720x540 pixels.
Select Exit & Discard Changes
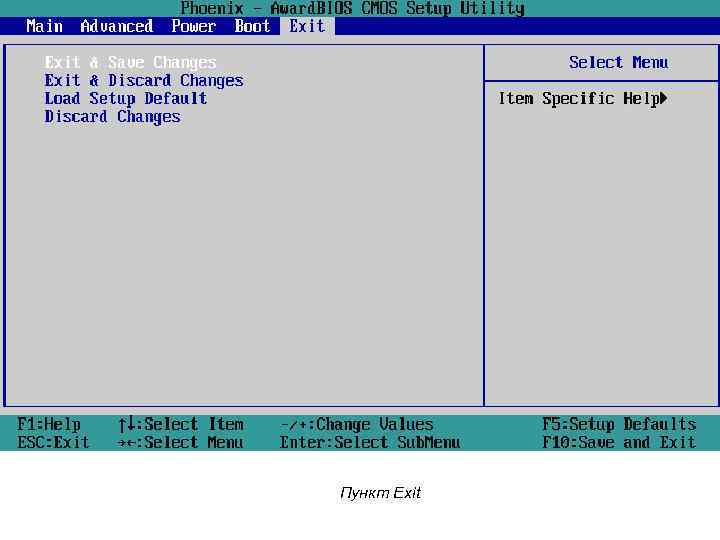pyautogui.click(x=144, y=80)
